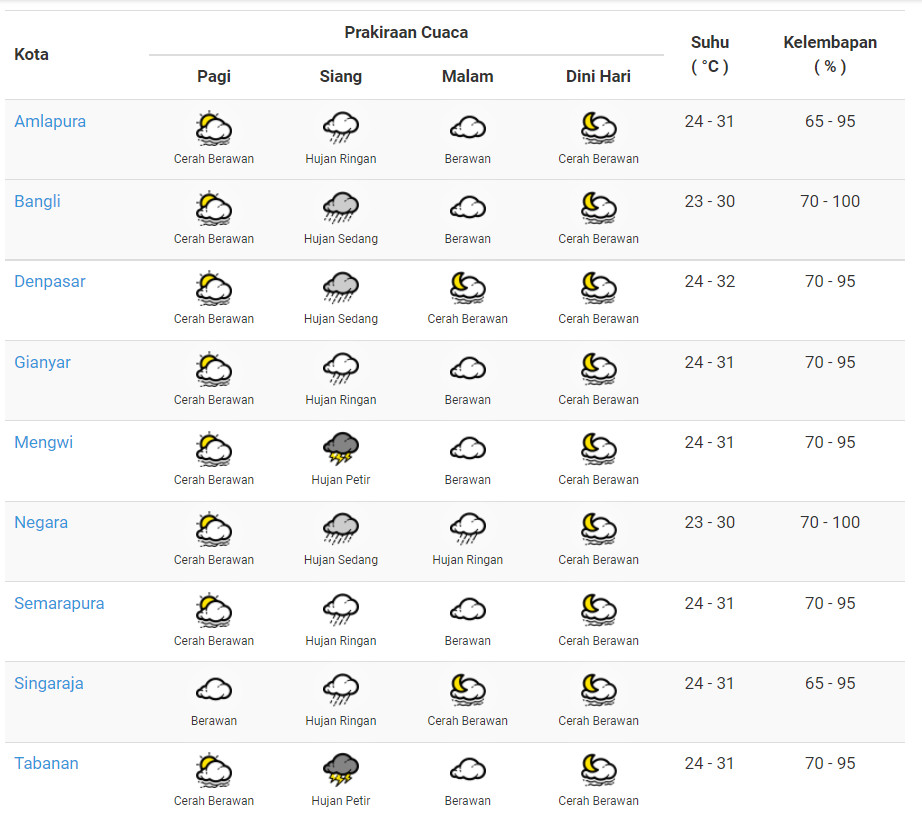
Task: Click Gianyar's Dini Hari moon icon
Action: coord(598,369)
